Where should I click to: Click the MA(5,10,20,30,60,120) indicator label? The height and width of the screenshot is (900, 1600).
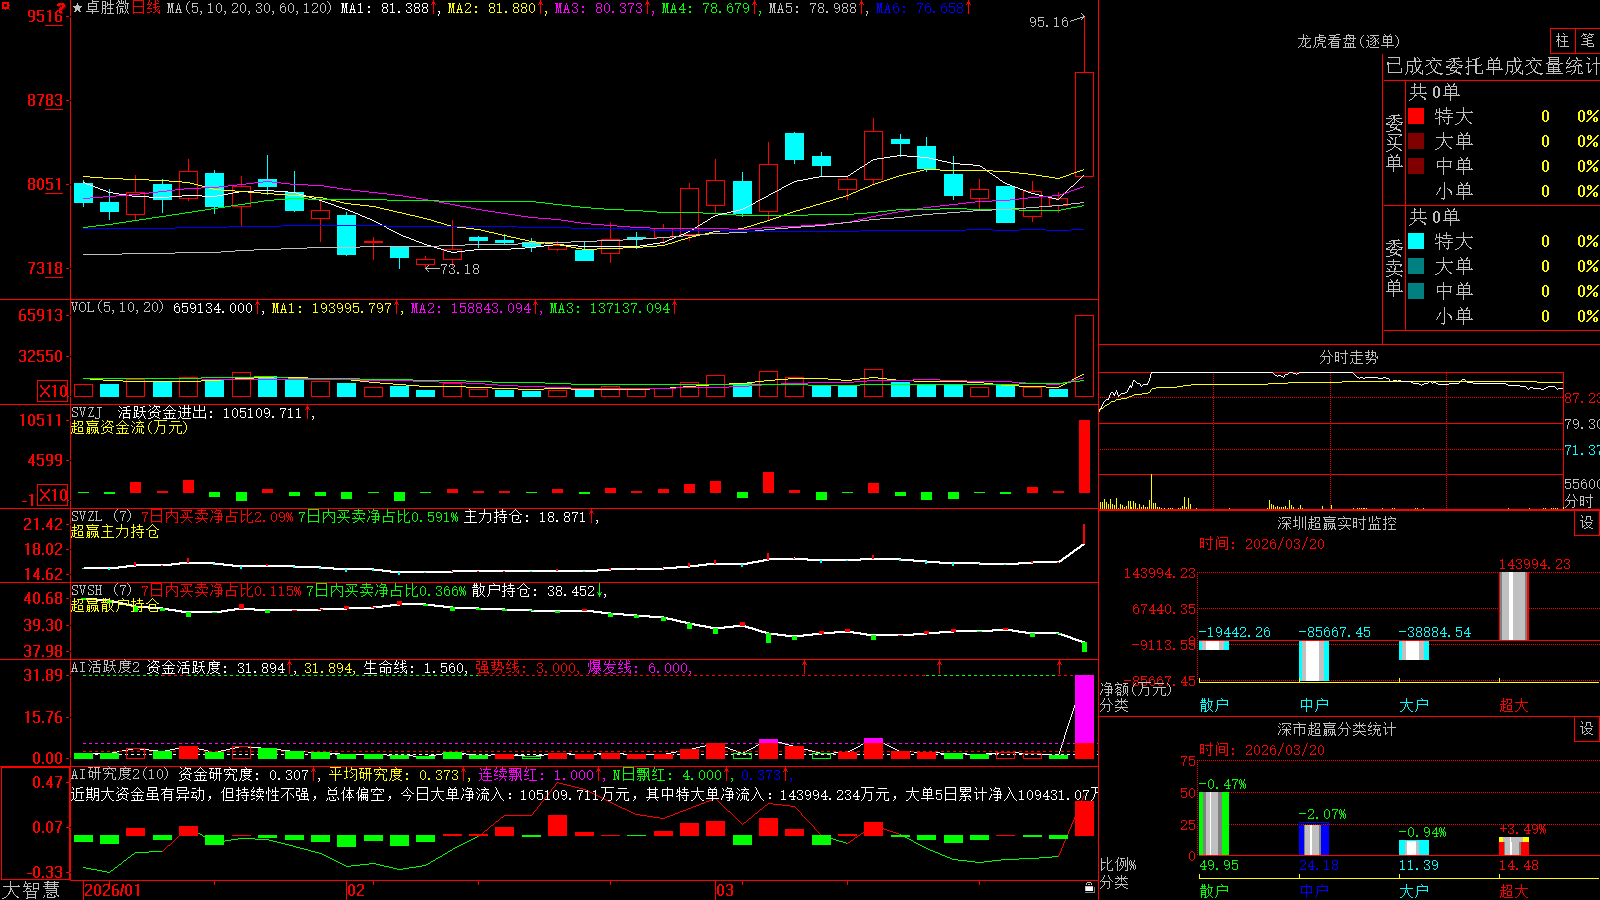coord(249,8)
